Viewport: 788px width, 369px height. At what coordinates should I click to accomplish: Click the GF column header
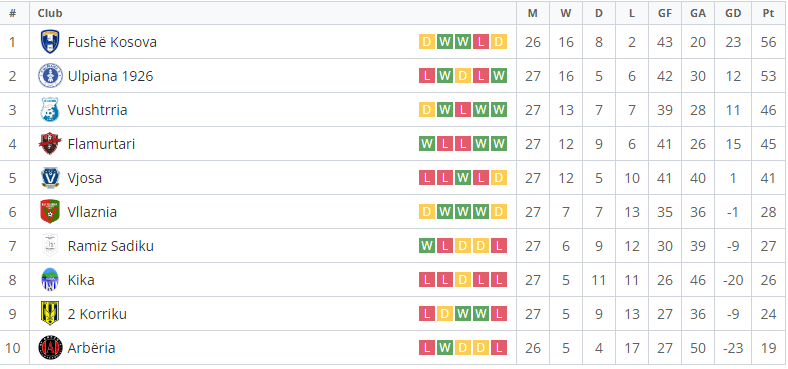coord(665,14)
